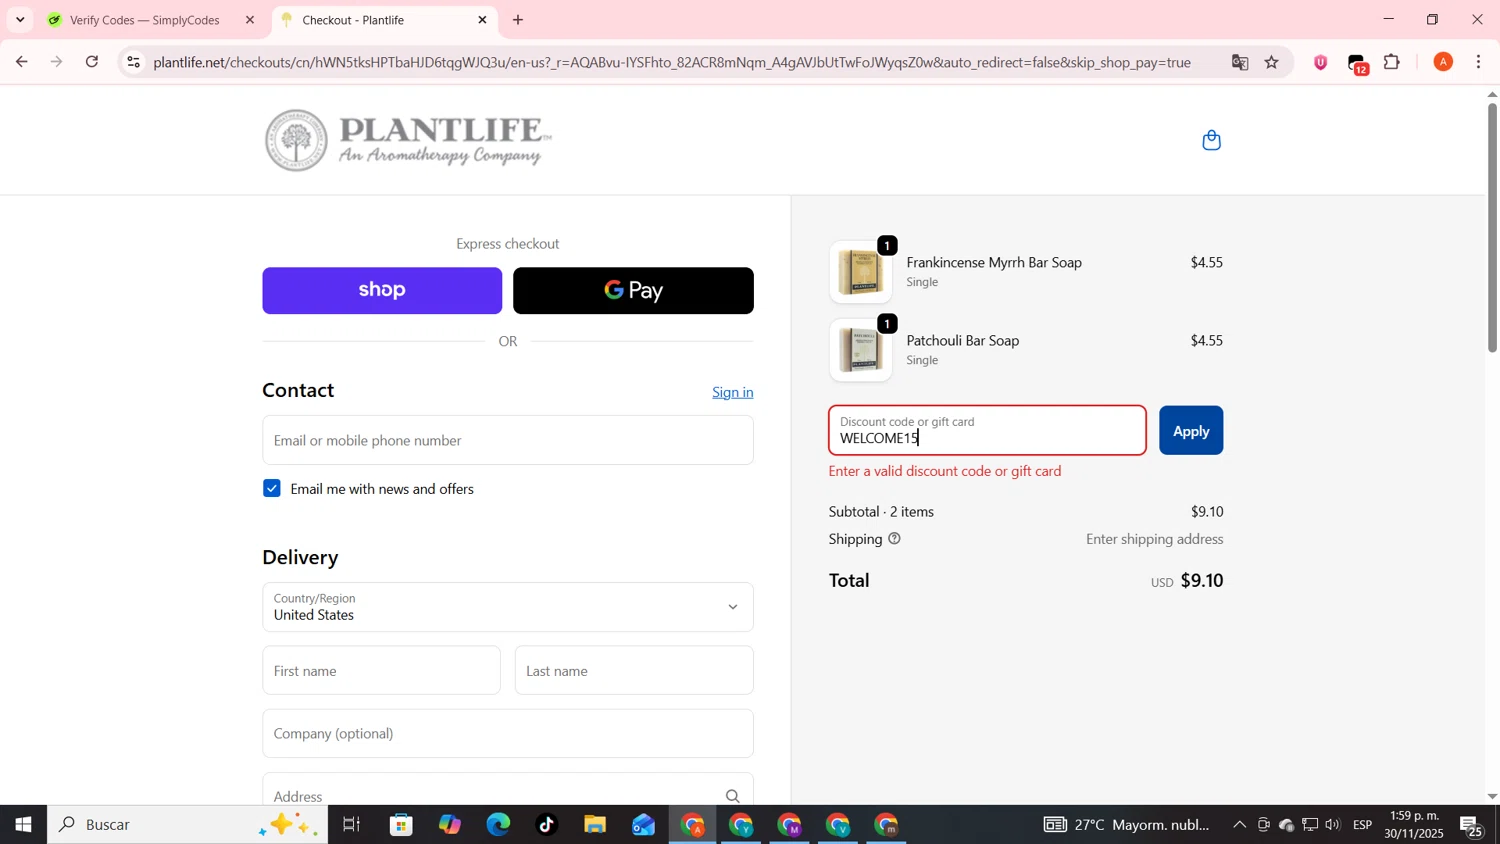This screenshot has width=1500, height=844.
Task: Click the invalid discount code error message
Action: 945,471
